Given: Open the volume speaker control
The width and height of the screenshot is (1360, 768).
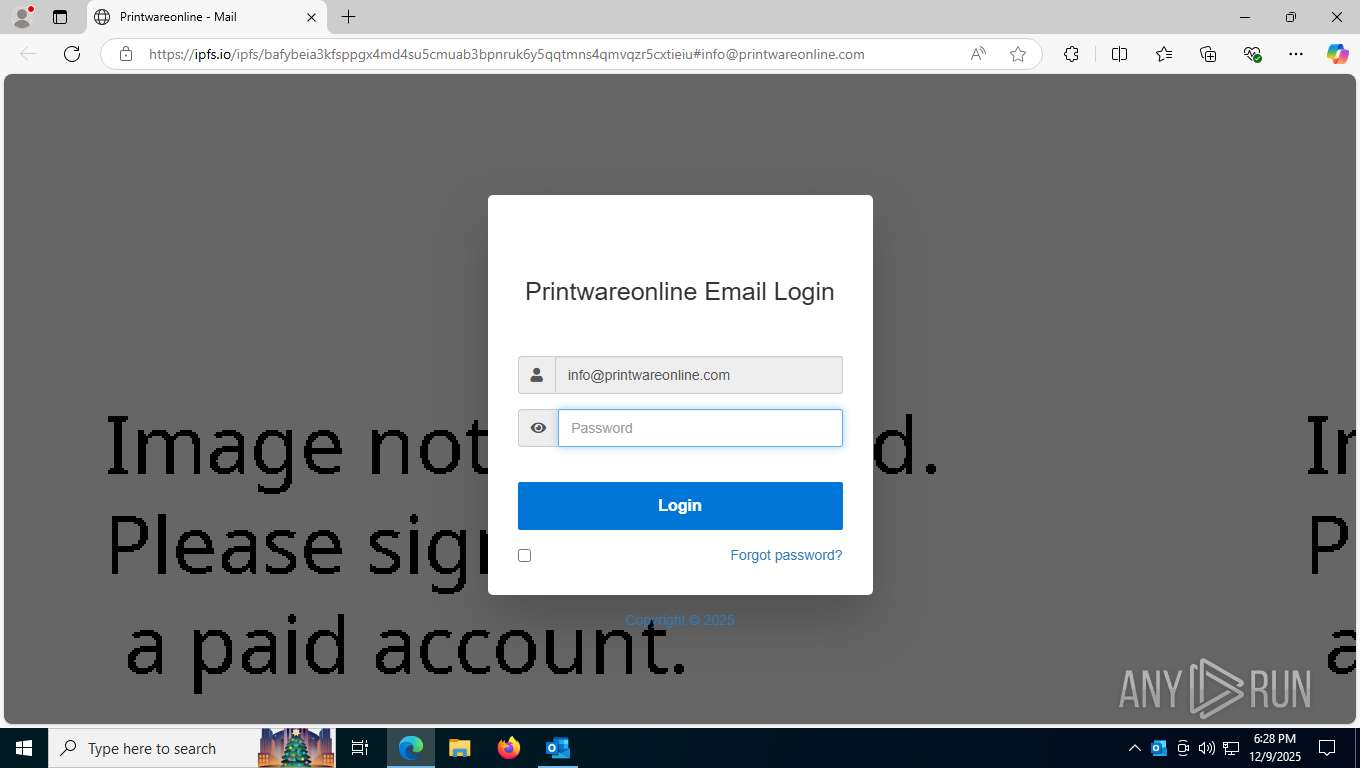Looking at the screenshot, I should coord(1206,748).
